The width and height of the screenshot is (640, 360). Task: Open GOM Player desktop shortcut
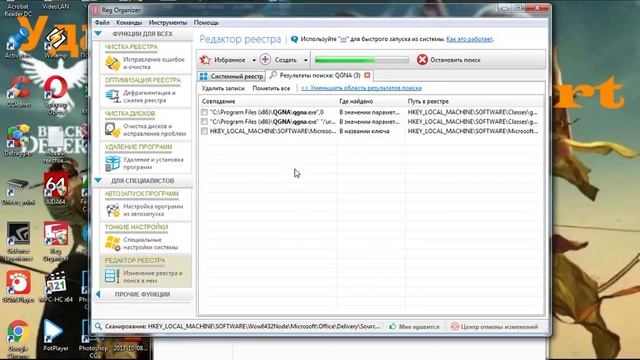pos(18,286)
